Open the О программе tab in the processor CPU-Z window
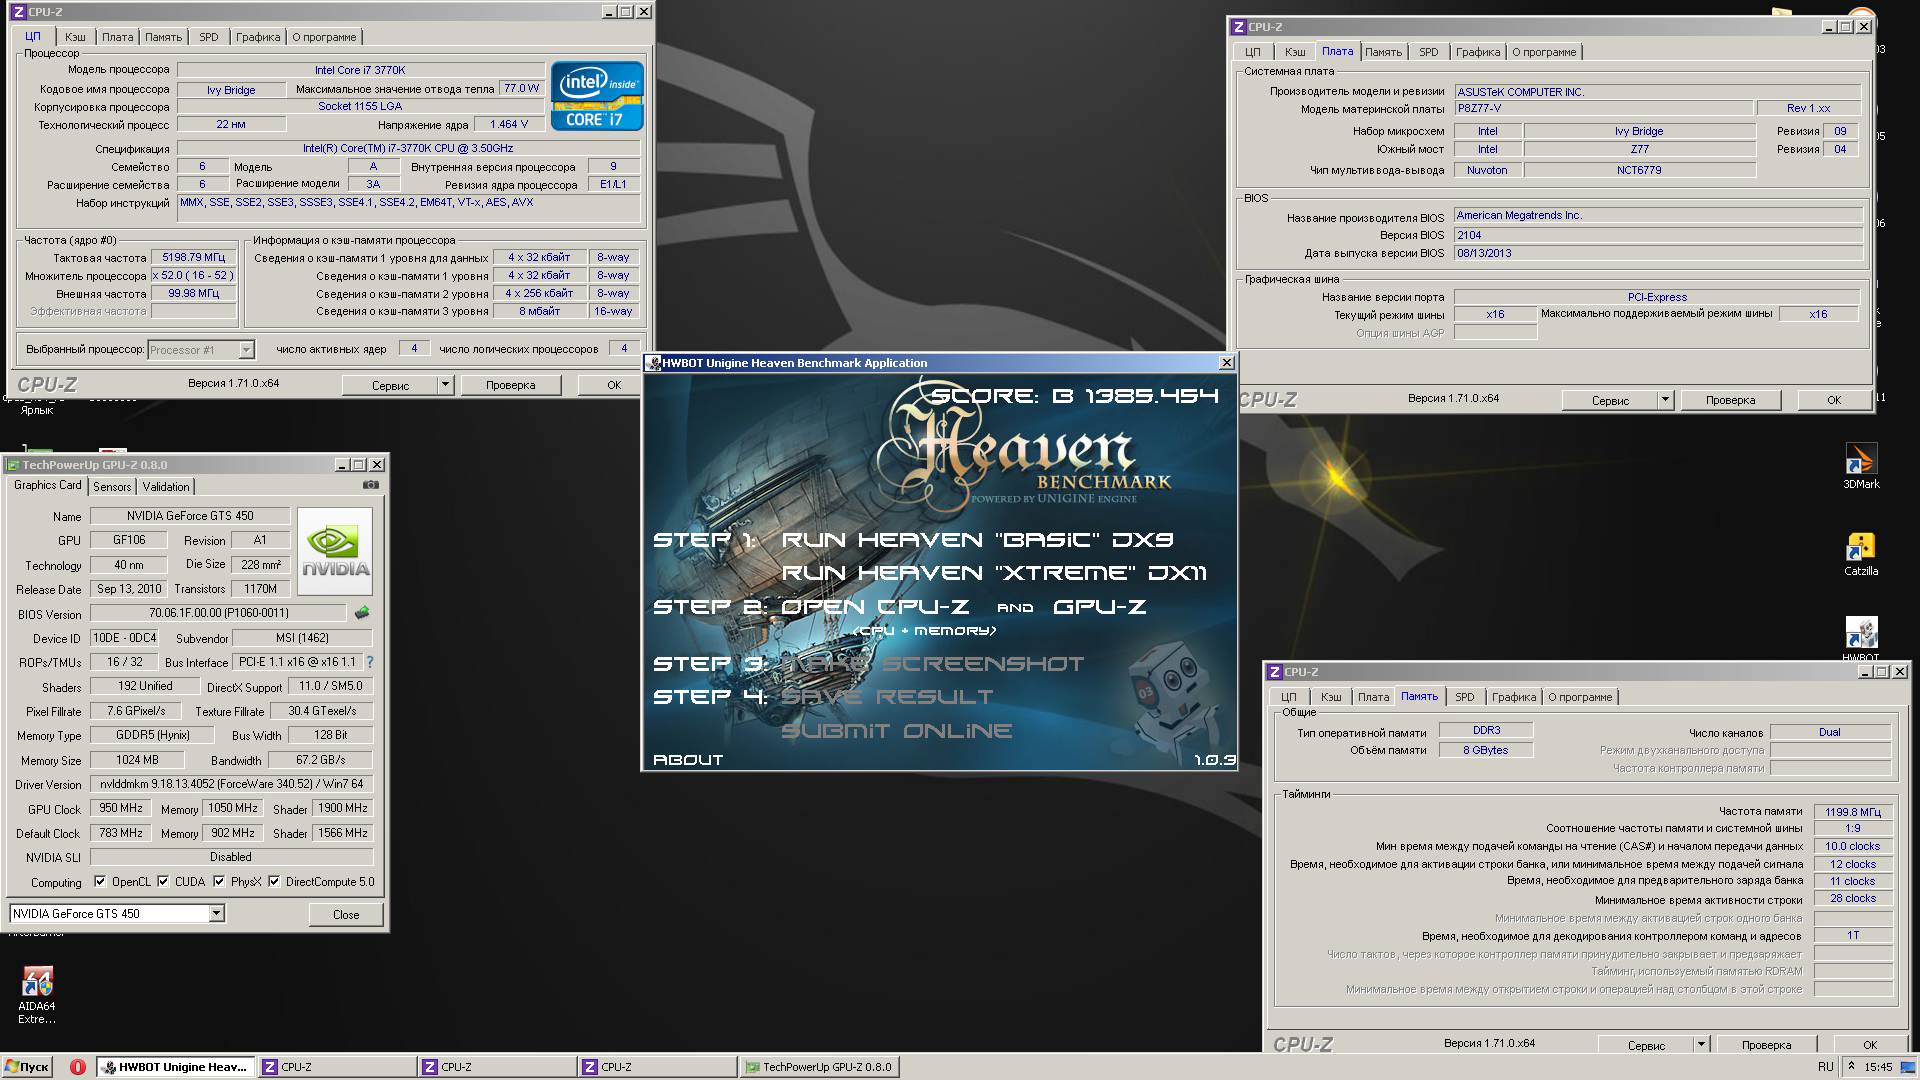Viewport: 1920px width, 1080px height. point(324,37)
